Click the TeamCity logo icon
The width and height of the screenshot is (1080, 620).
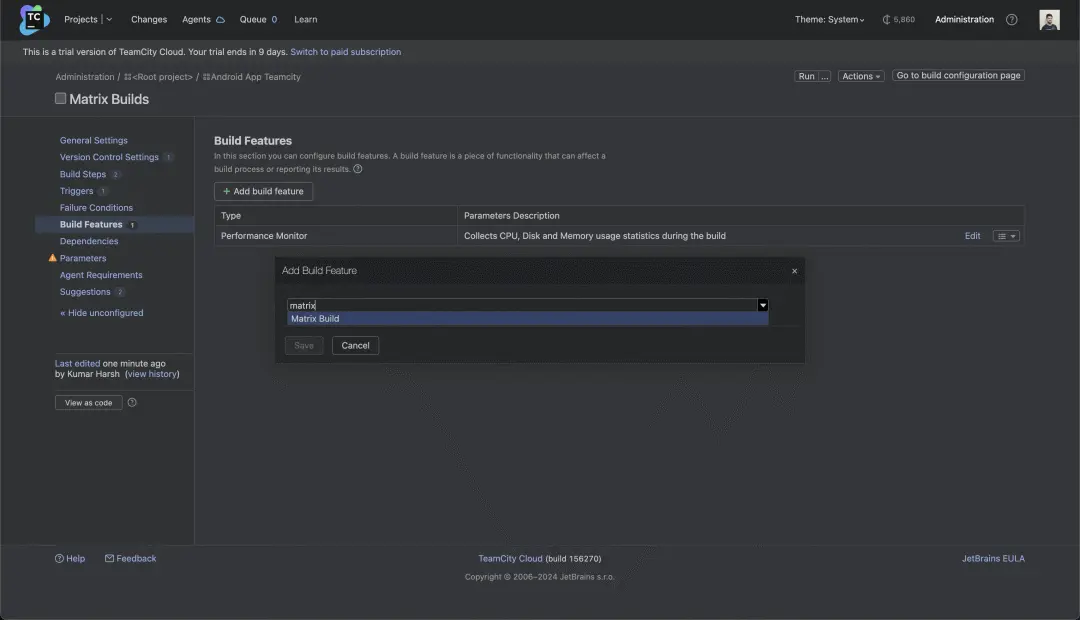33,19
